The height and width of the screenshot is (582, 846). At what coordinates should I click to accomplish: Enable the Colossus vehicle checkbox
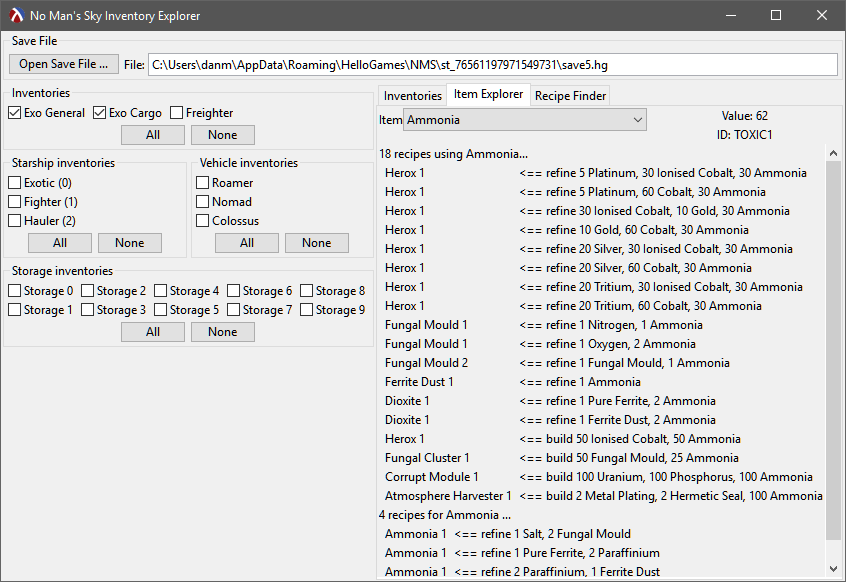[x=202, y=221]
